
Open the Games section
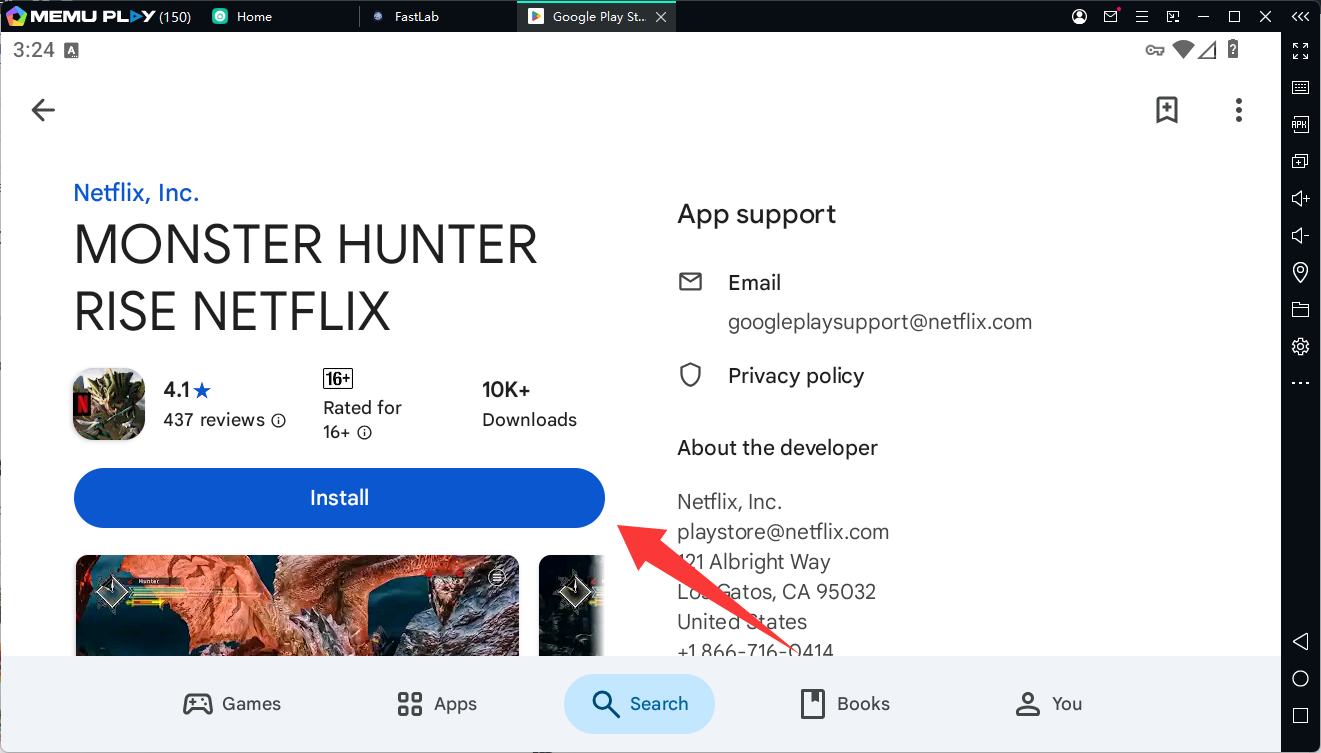(232, 704)
